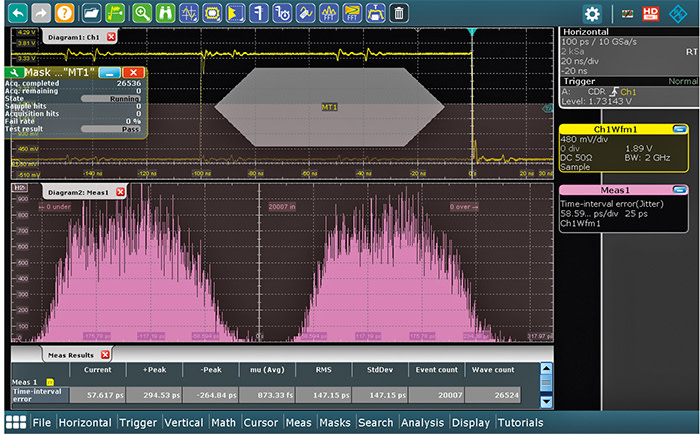This screenshot has height=434, width=700.
Task: Collapse the Ch1Wfm1 signal panel
Action: point(680,129)
